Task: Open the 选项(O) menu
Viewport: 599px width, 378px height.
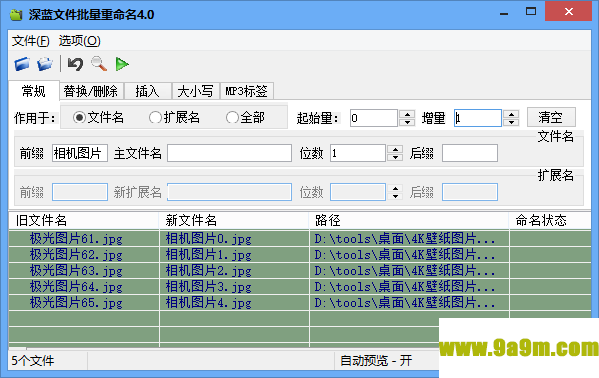Action: point(79,41)
